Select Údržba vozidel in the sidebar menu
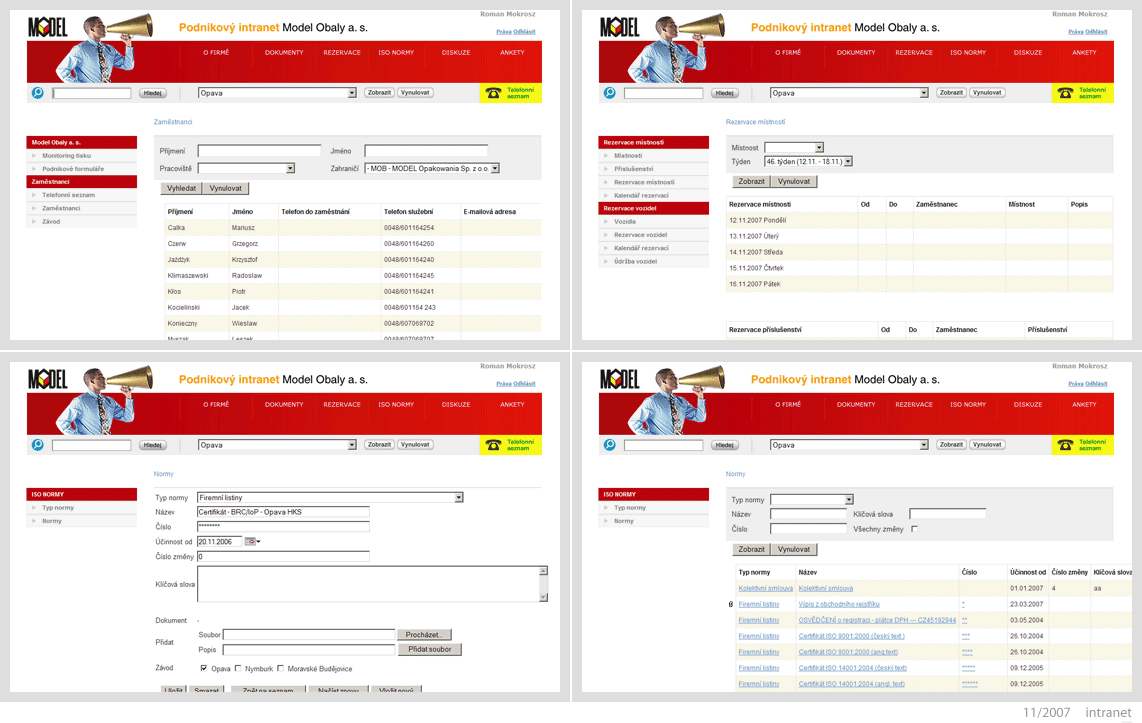 click(635, 261)
